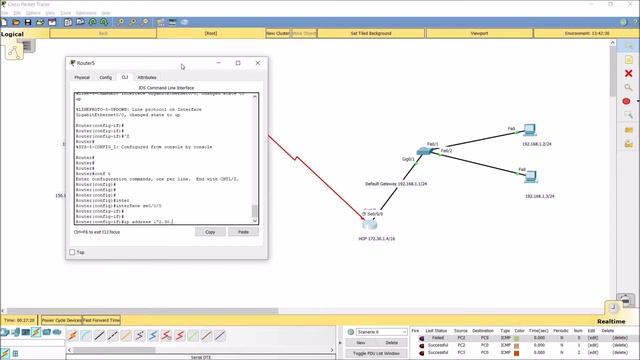Pick the automatic connection lightning cable
Viewport: 640px width, 360px height.
pyautogui.click(x=73, y=336)
